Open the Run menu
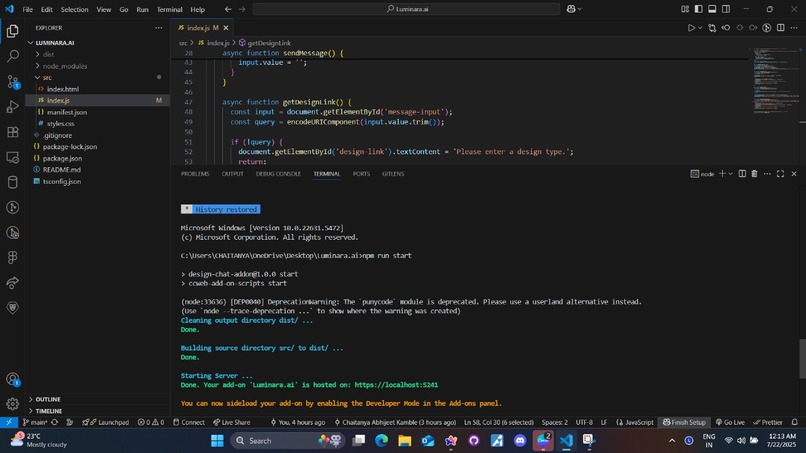This screenshot has width=806, height=453. (142, 9)
